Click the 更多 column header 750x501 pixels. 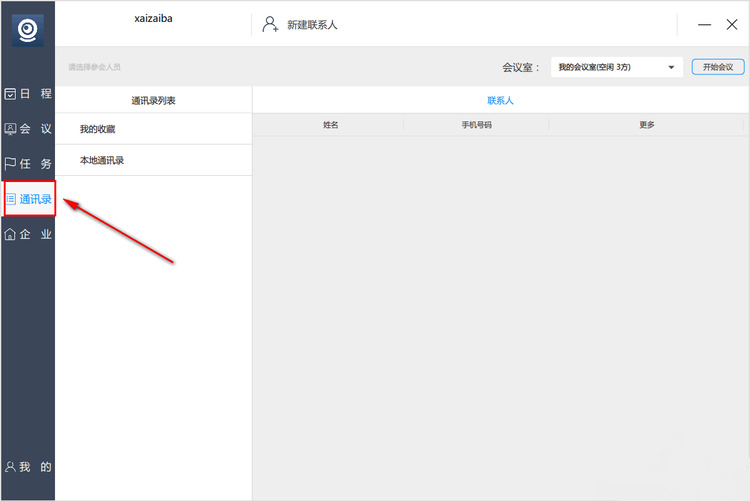[647, 125]
